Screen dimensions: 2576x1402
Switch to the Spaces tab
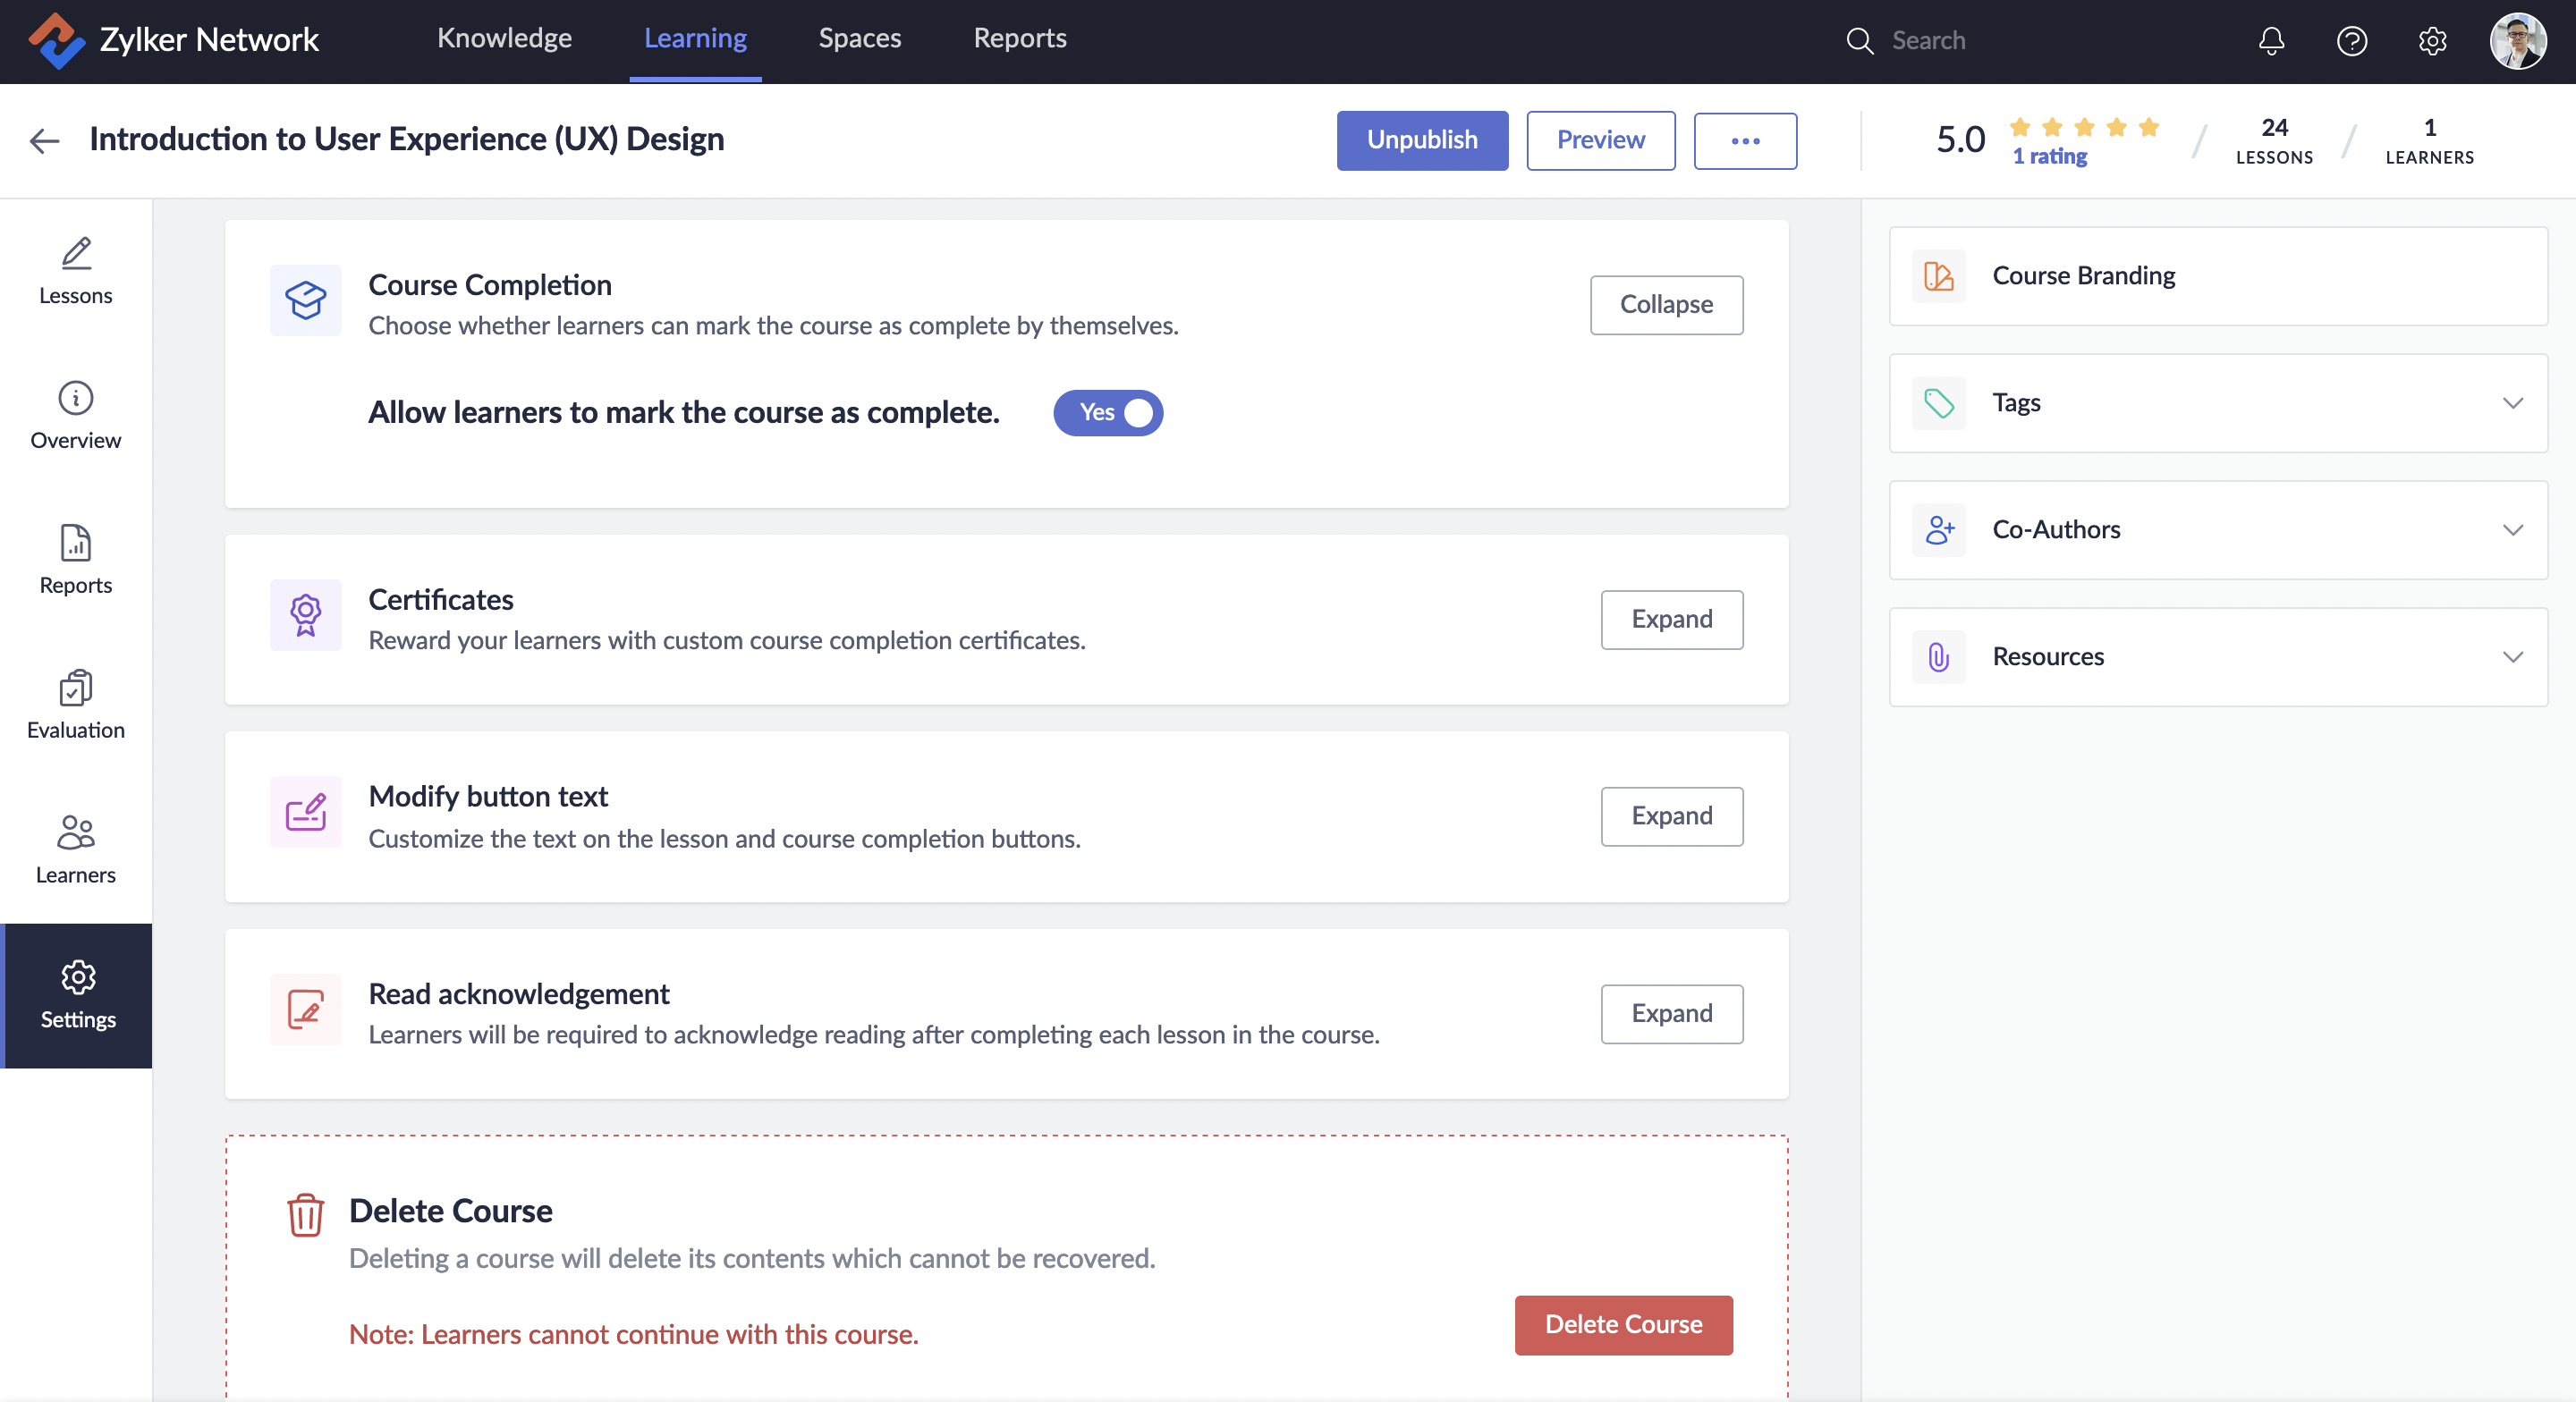click(x=859, y=39)
